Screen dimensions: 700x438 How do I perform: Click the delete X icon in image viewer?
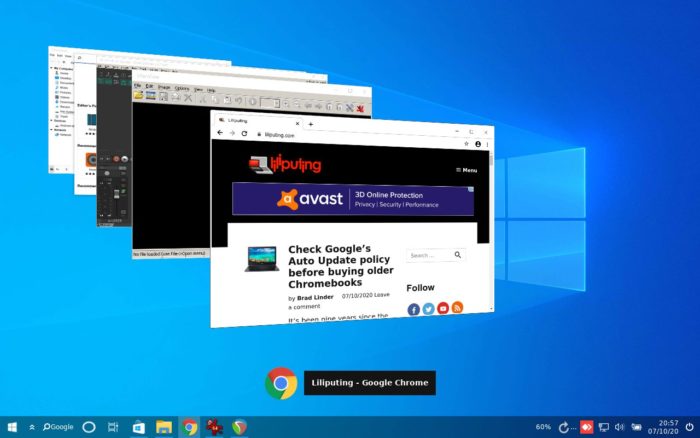pyautogui.click(x=188, y=98)
